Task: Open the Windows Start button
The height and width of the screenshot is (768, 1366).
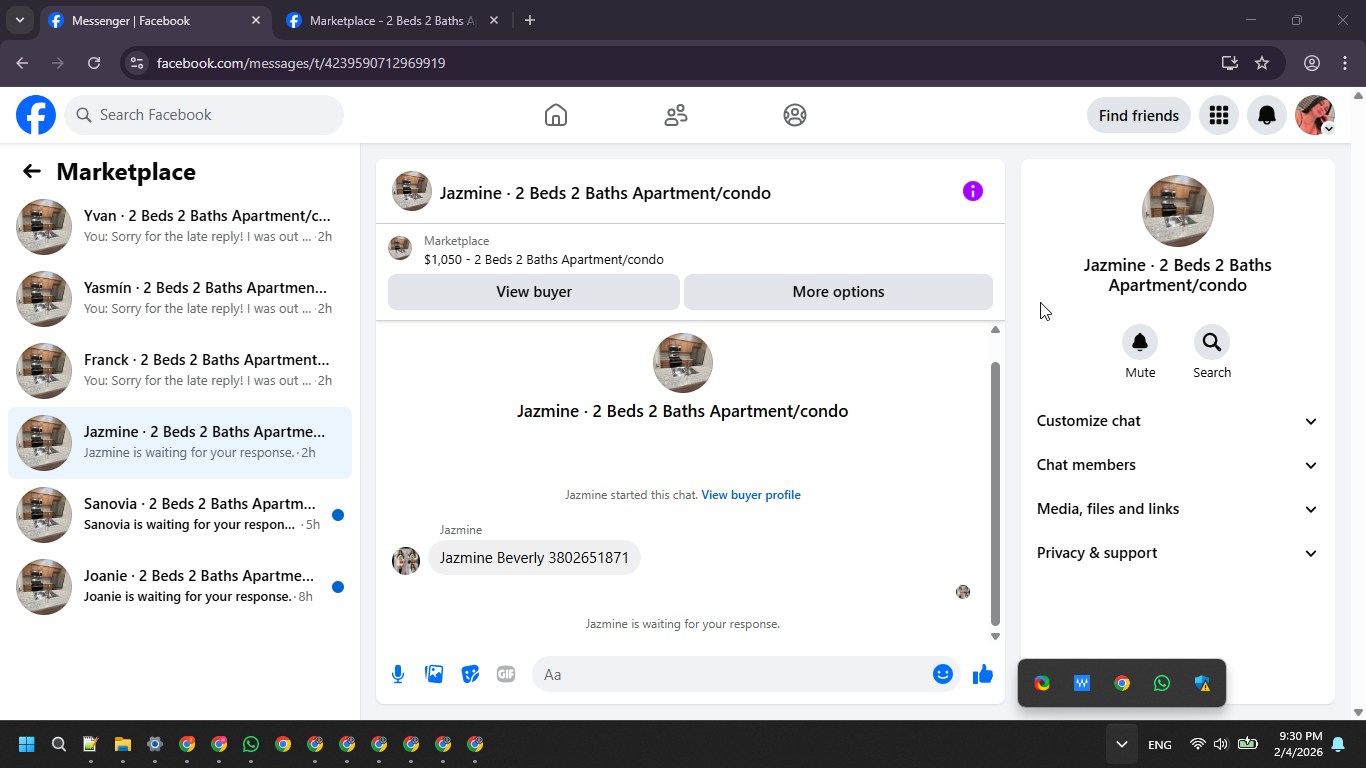Action: 27,744
